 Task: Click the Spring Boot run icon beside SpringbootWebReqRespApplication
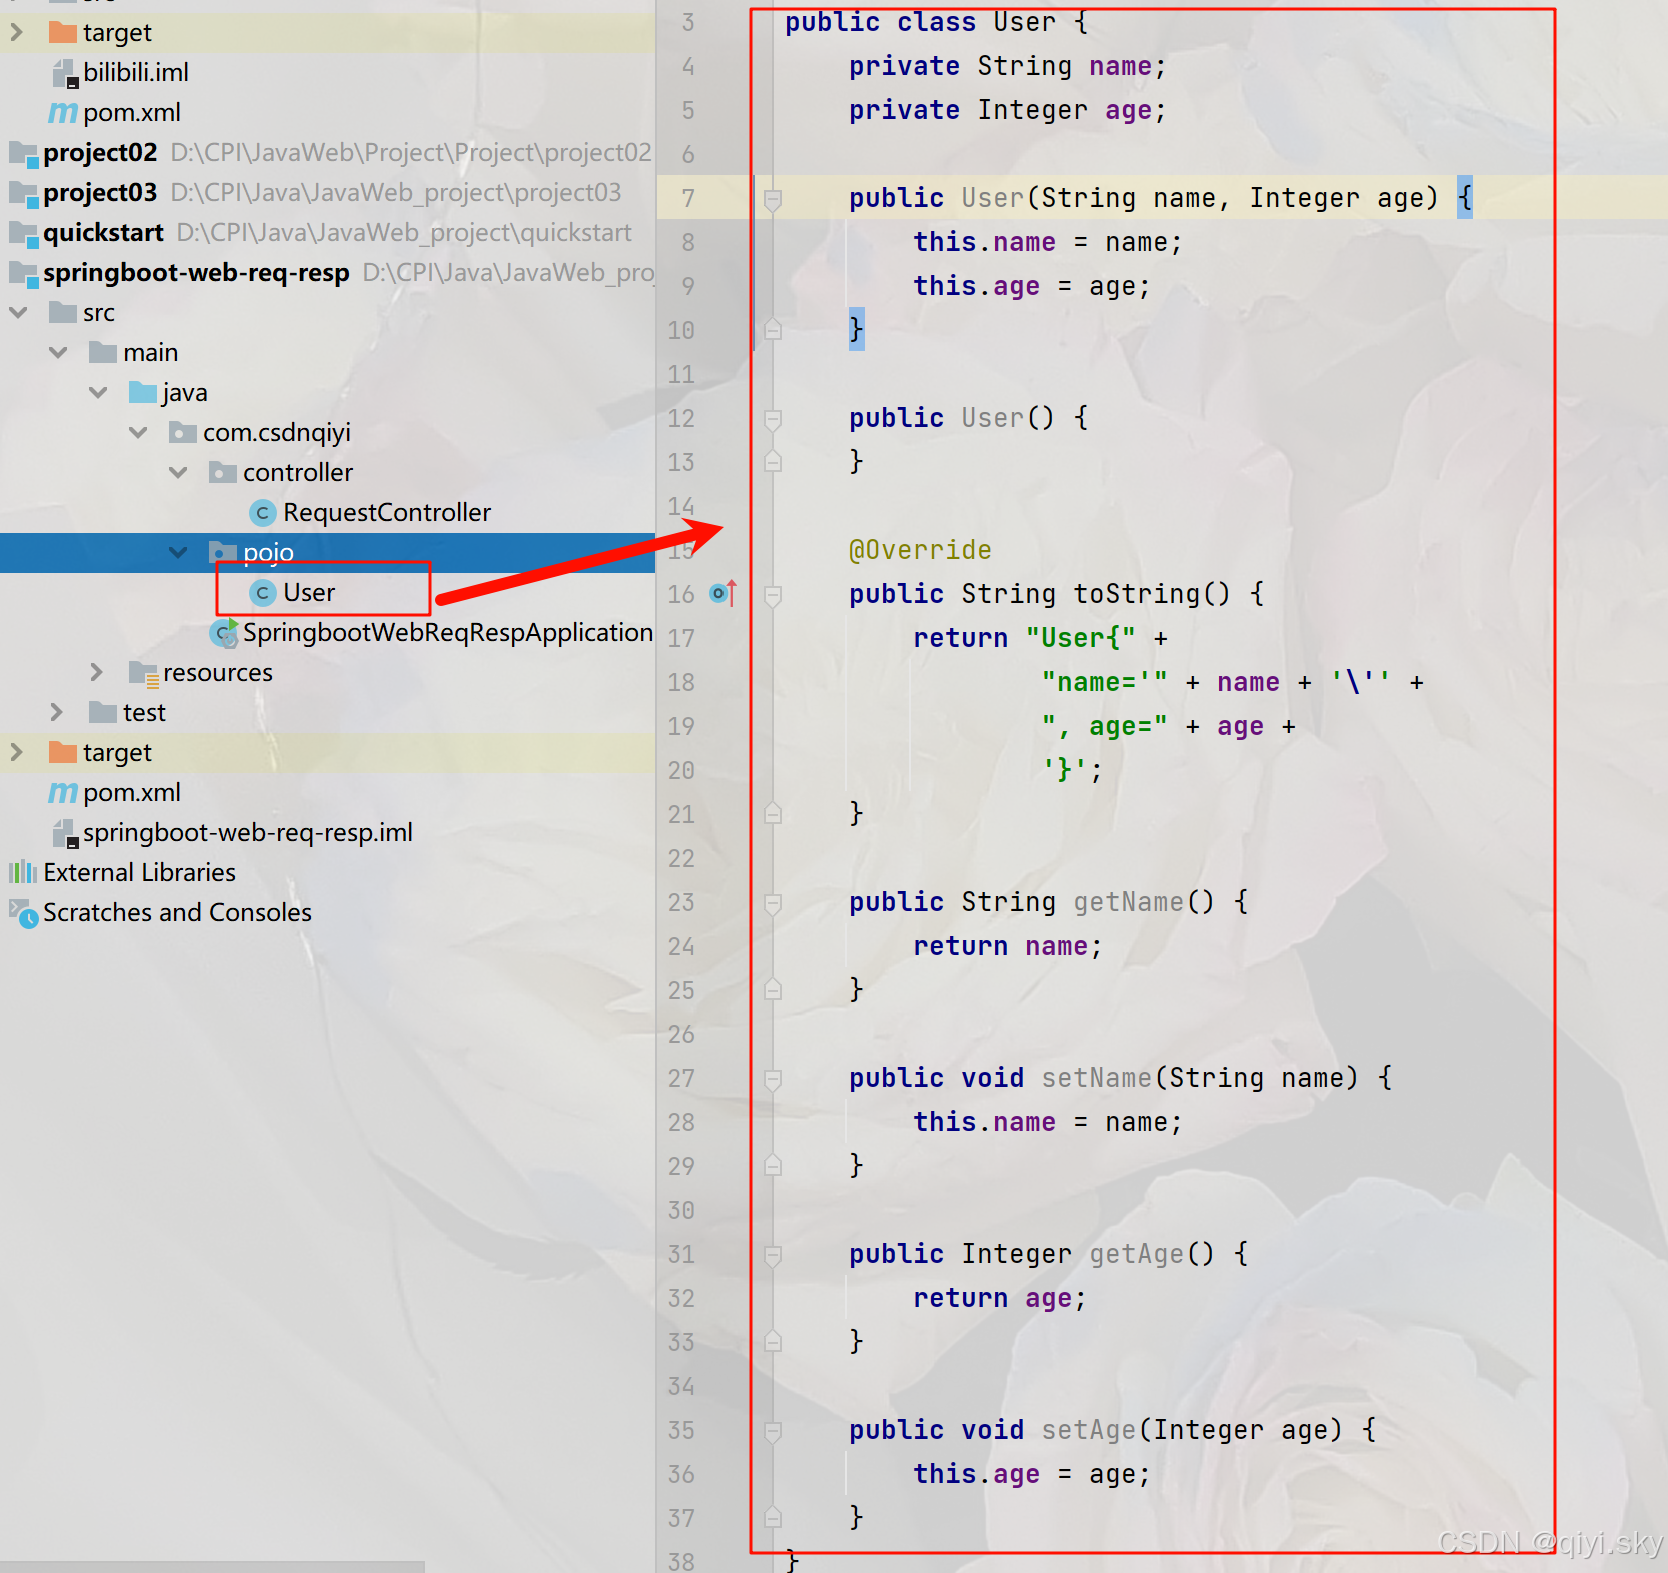[x=222, y=632]
